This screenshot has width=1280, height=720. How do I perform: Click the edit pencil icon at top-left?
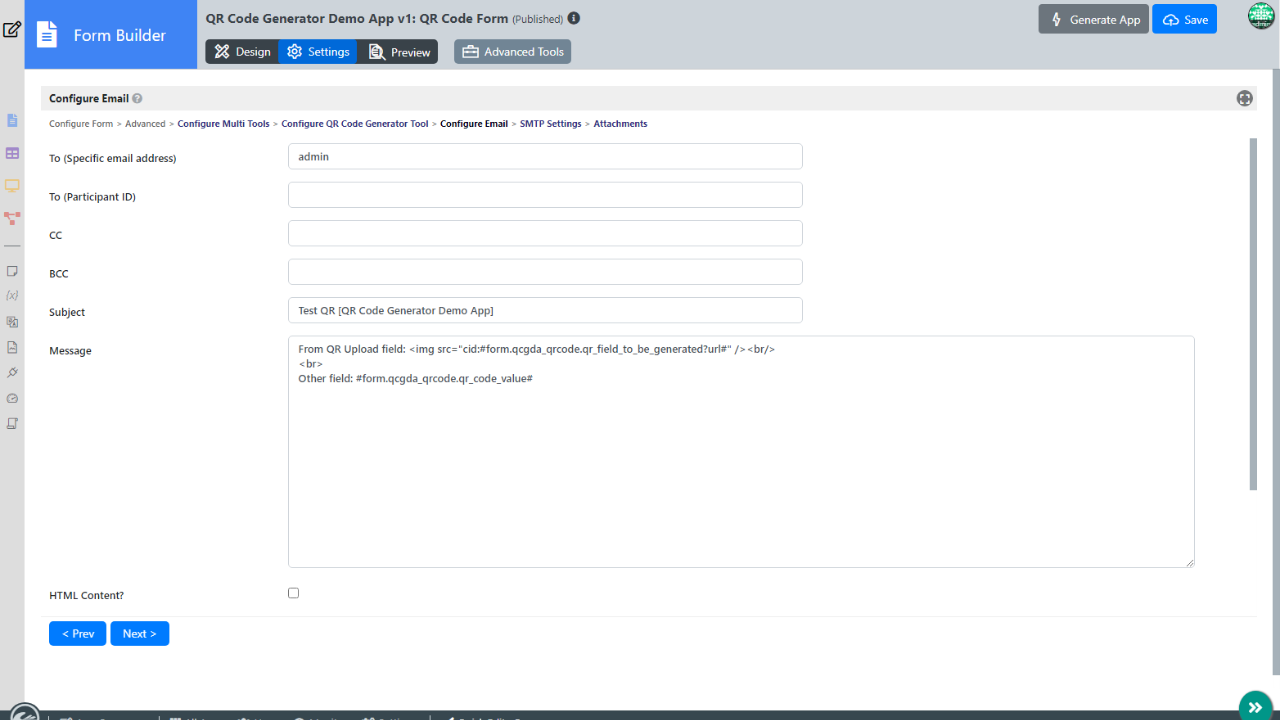pos(12,29)
